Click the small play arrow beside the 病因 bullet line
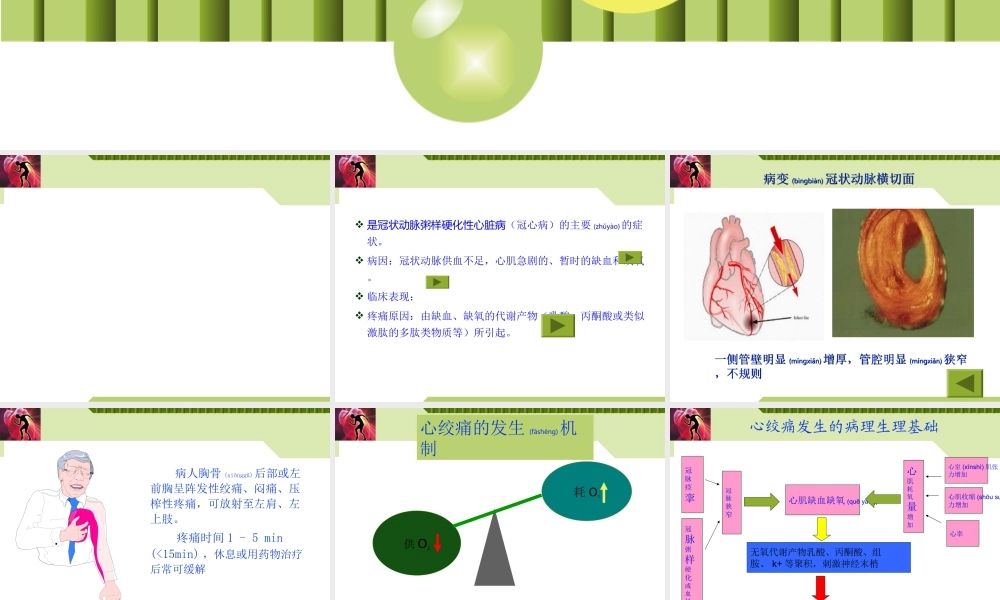The height and width of the screenshot is (600, 1000). point(630,258)
